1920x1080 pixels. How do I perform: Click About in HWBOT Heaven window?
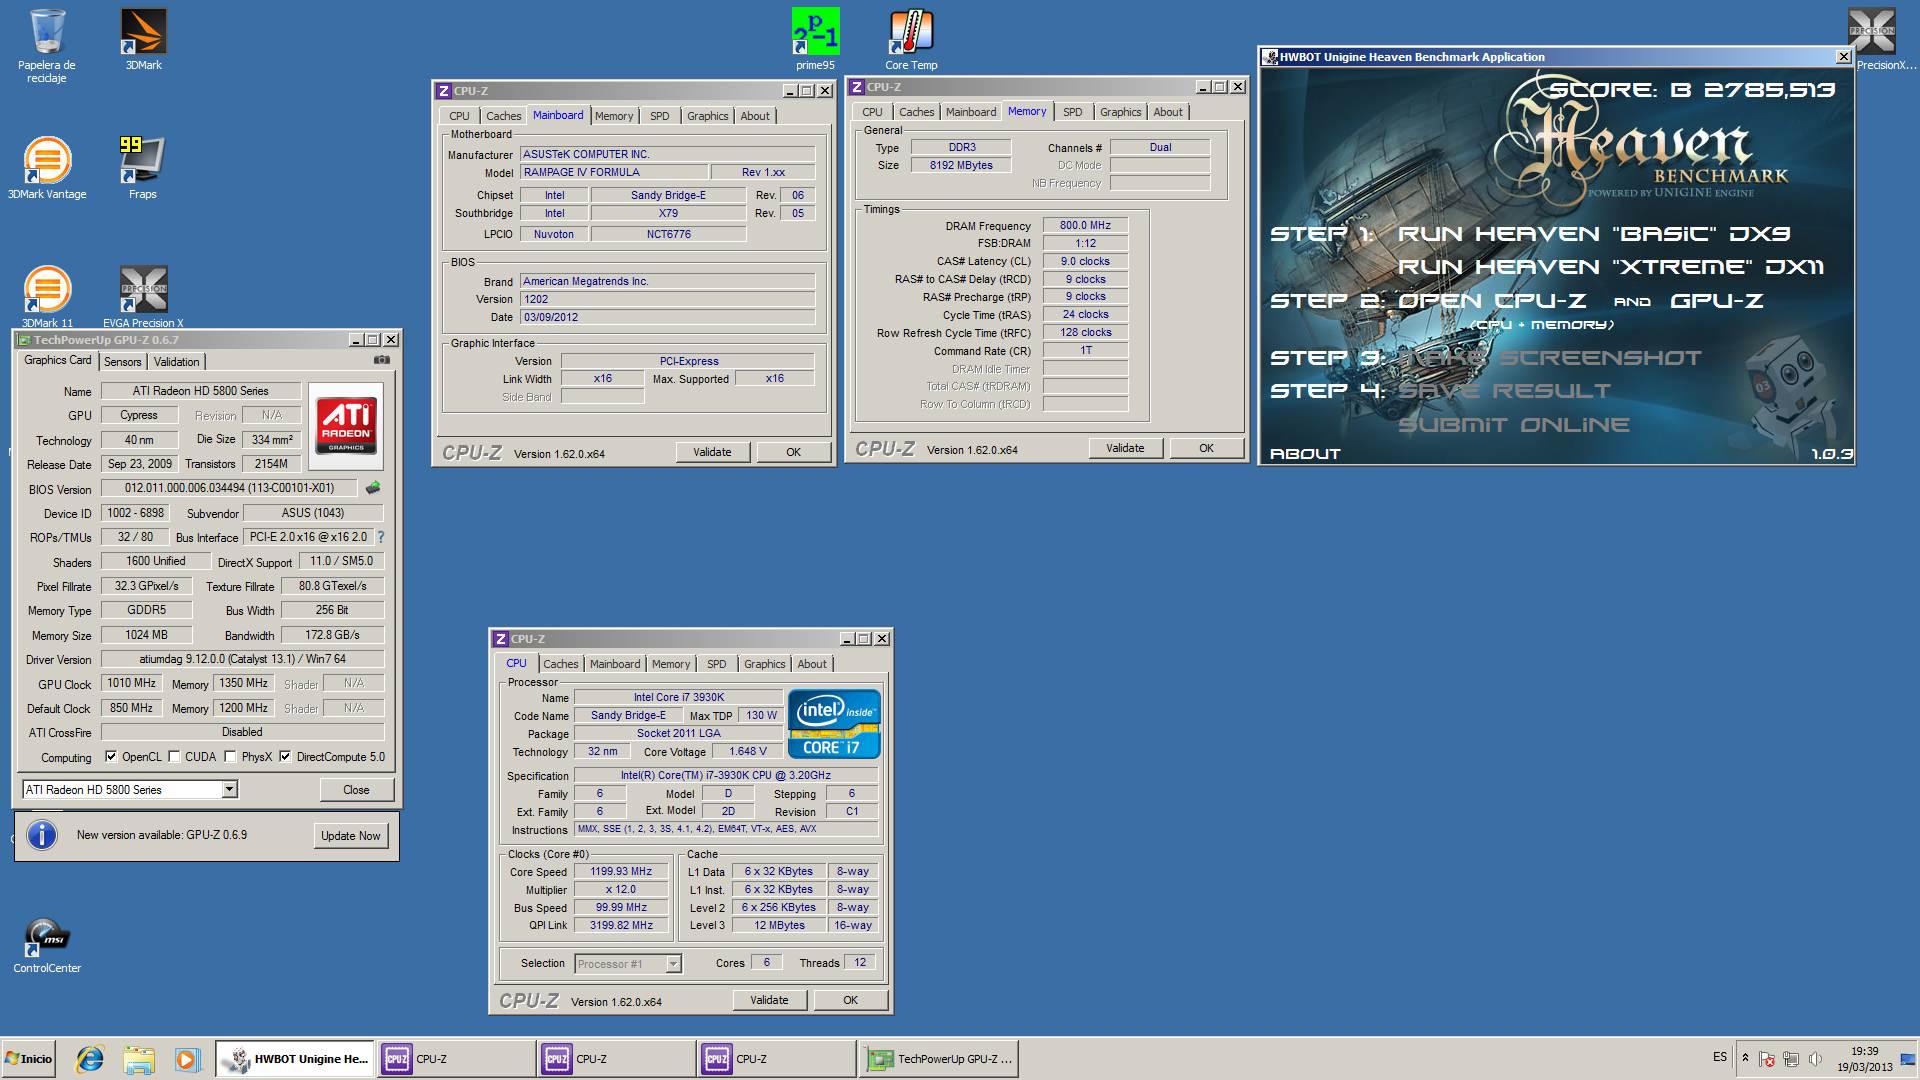point(1305,454)
